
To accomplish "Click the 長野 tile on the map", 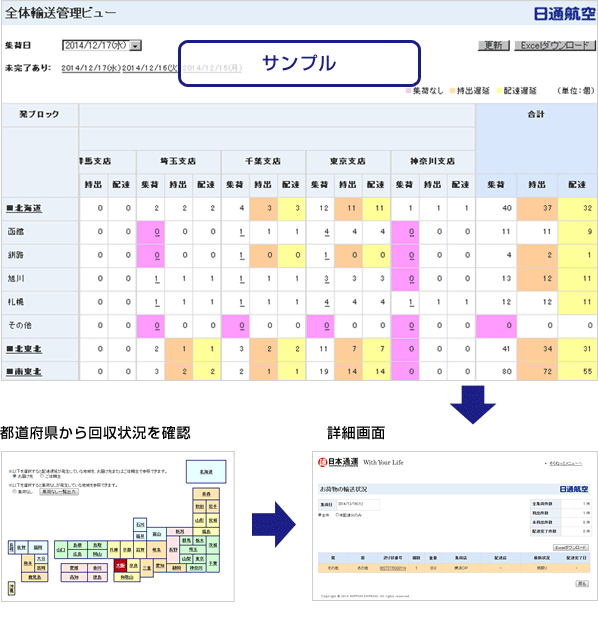I will tap(173, 550).
